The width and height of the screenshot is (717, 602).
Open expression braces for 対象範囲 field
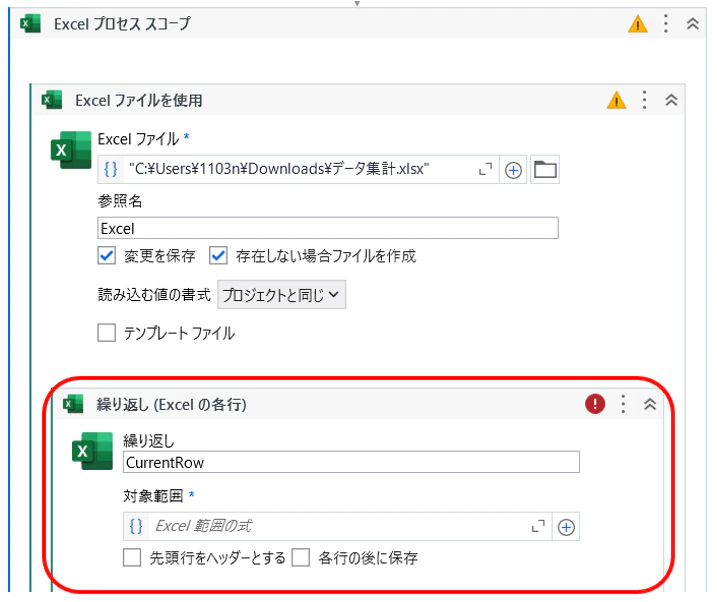tap(136, 527)
